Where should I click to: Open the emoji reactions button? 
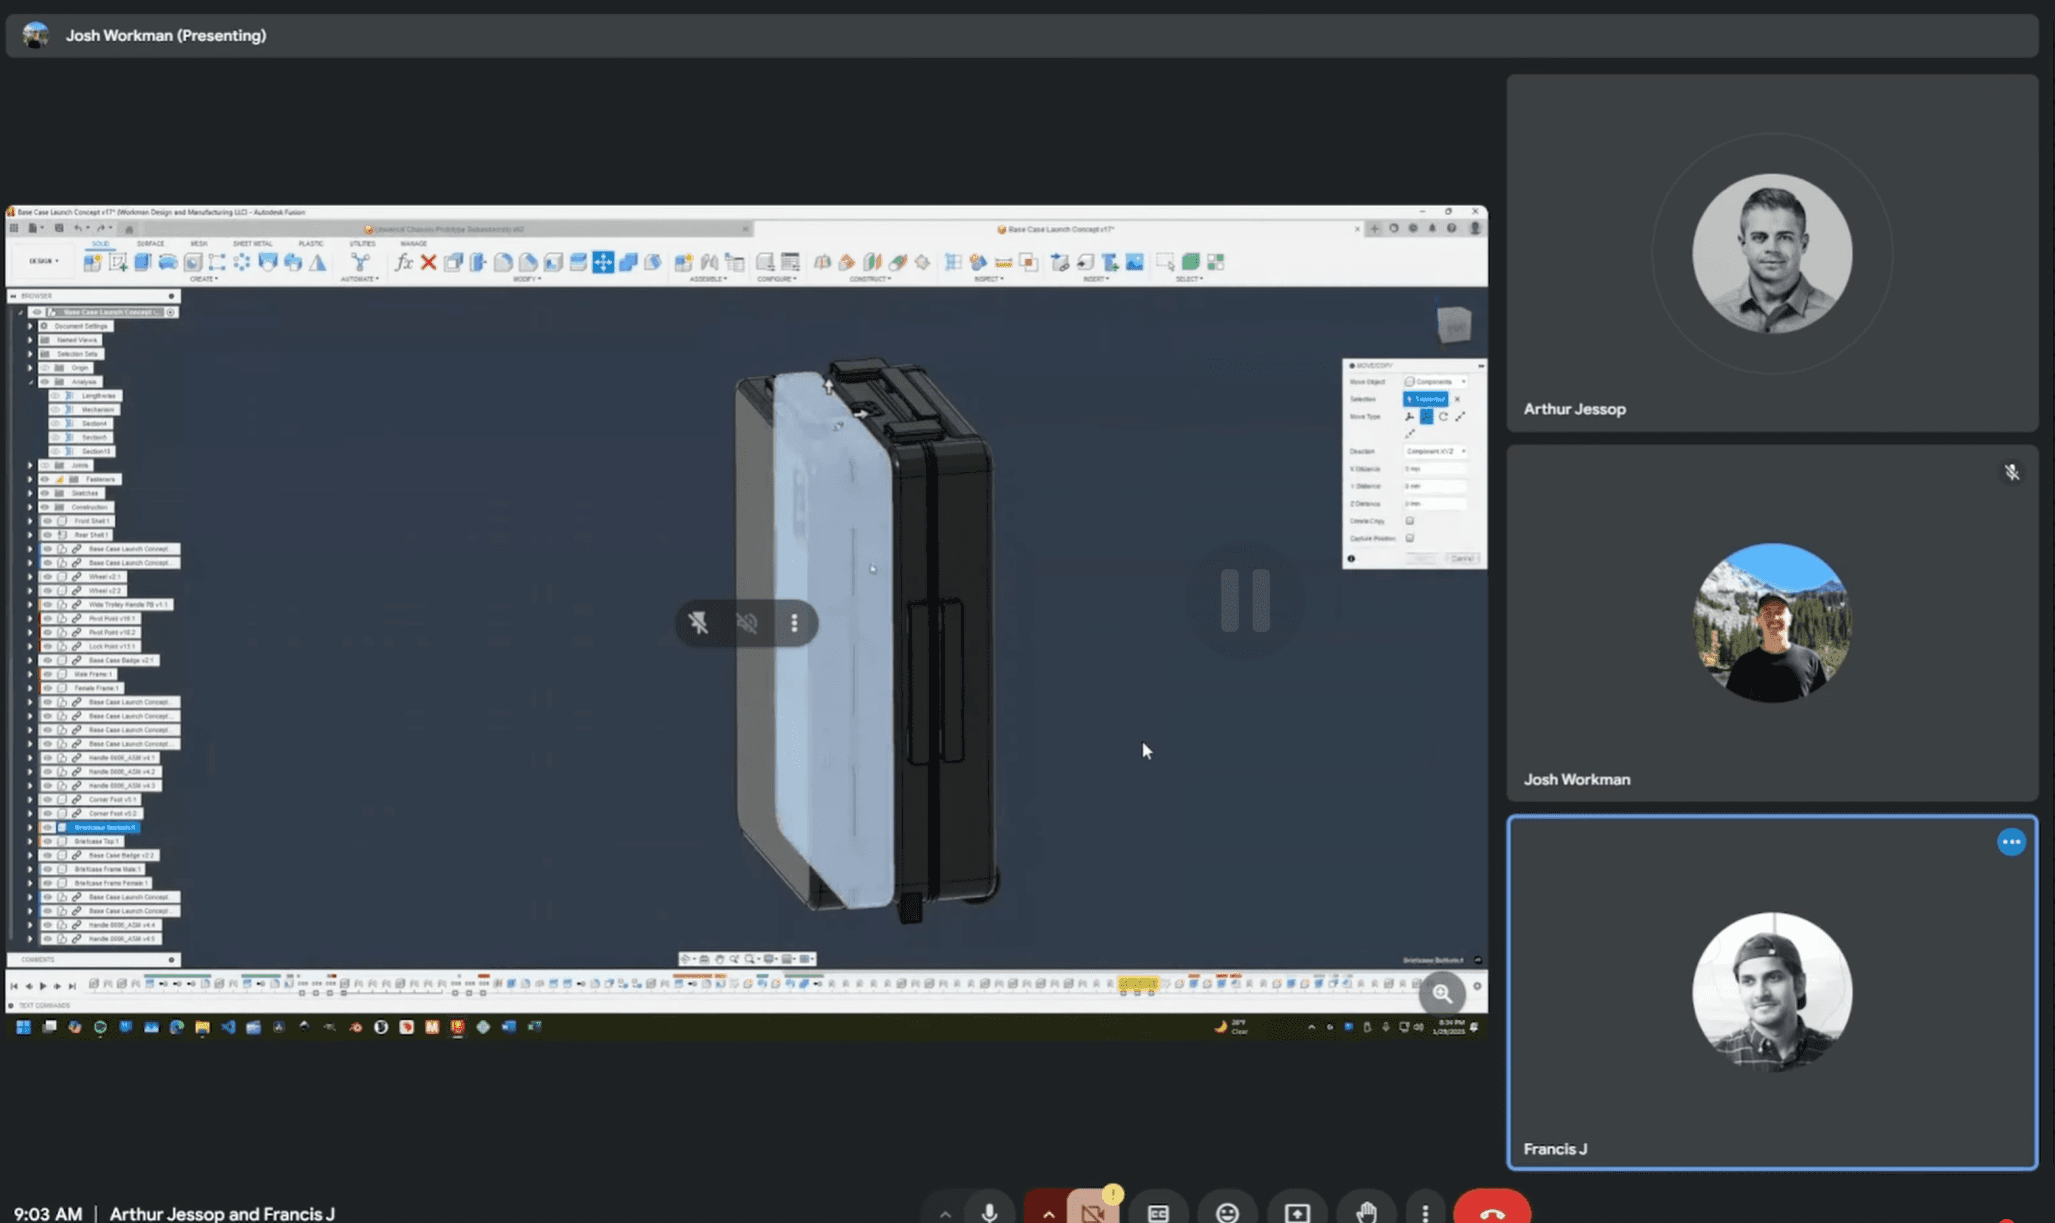1227,1212
